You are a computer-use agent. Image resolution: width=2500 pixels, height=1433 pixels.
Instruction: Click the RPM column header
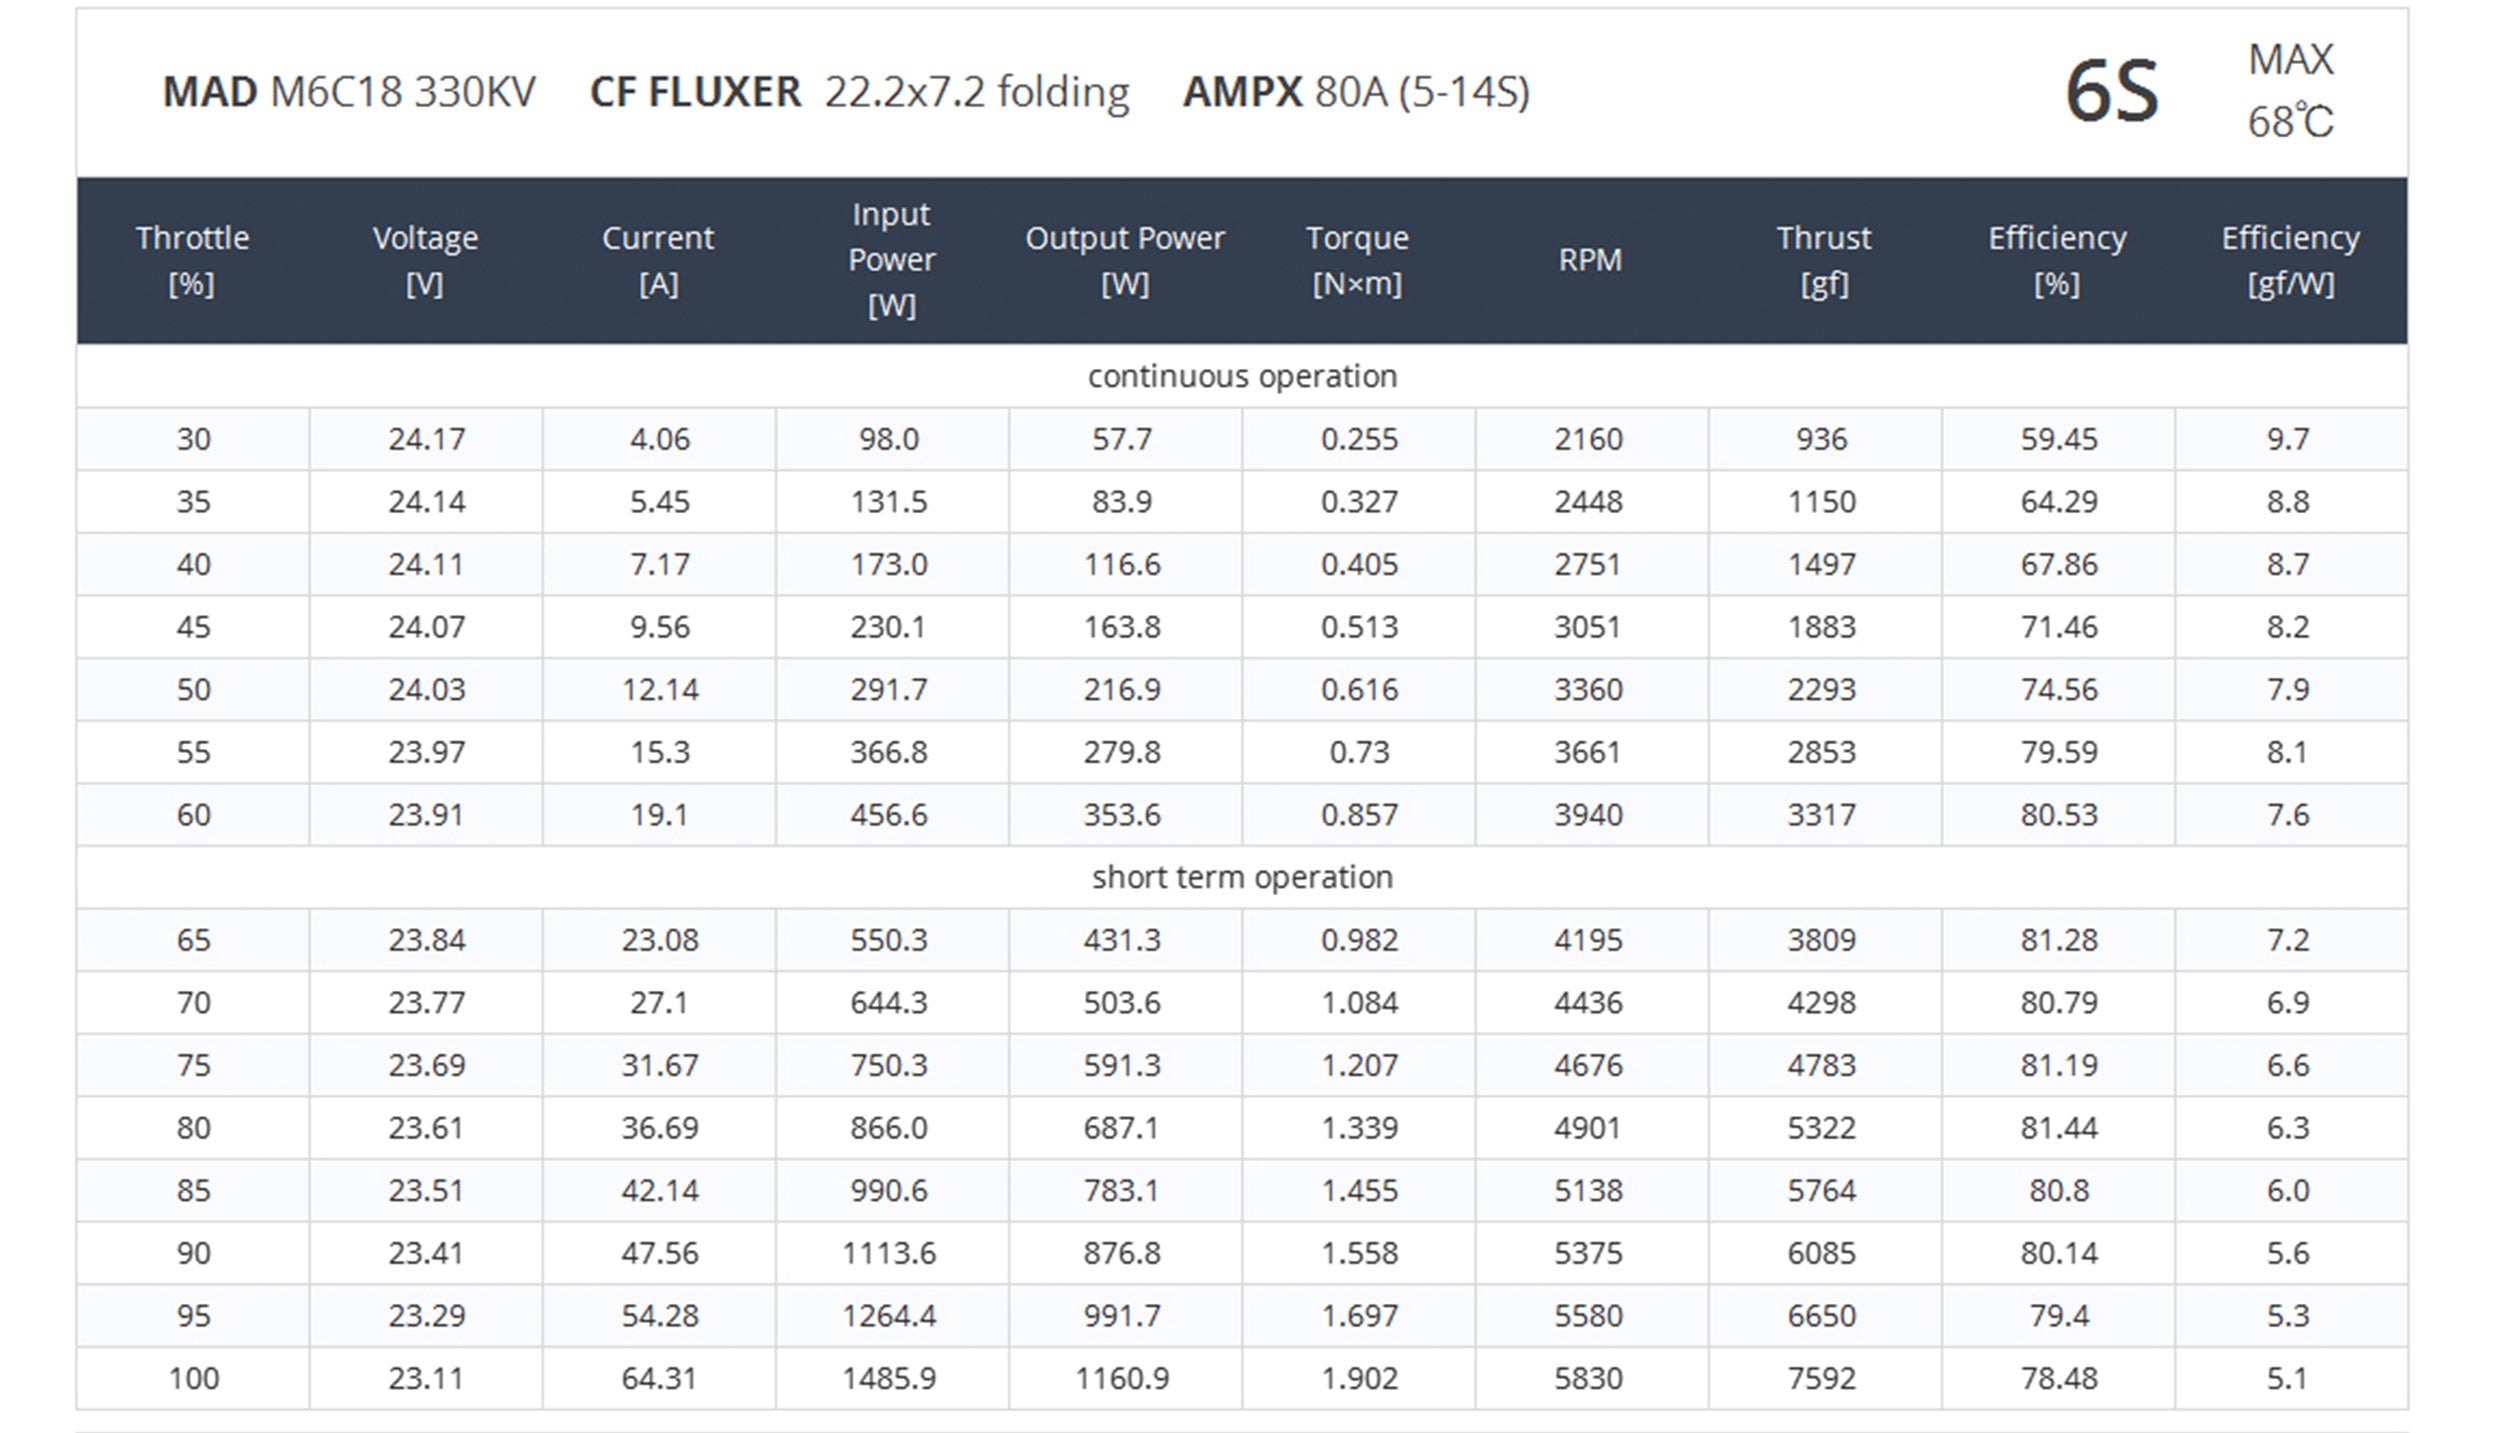click(x=1589, y=260)
